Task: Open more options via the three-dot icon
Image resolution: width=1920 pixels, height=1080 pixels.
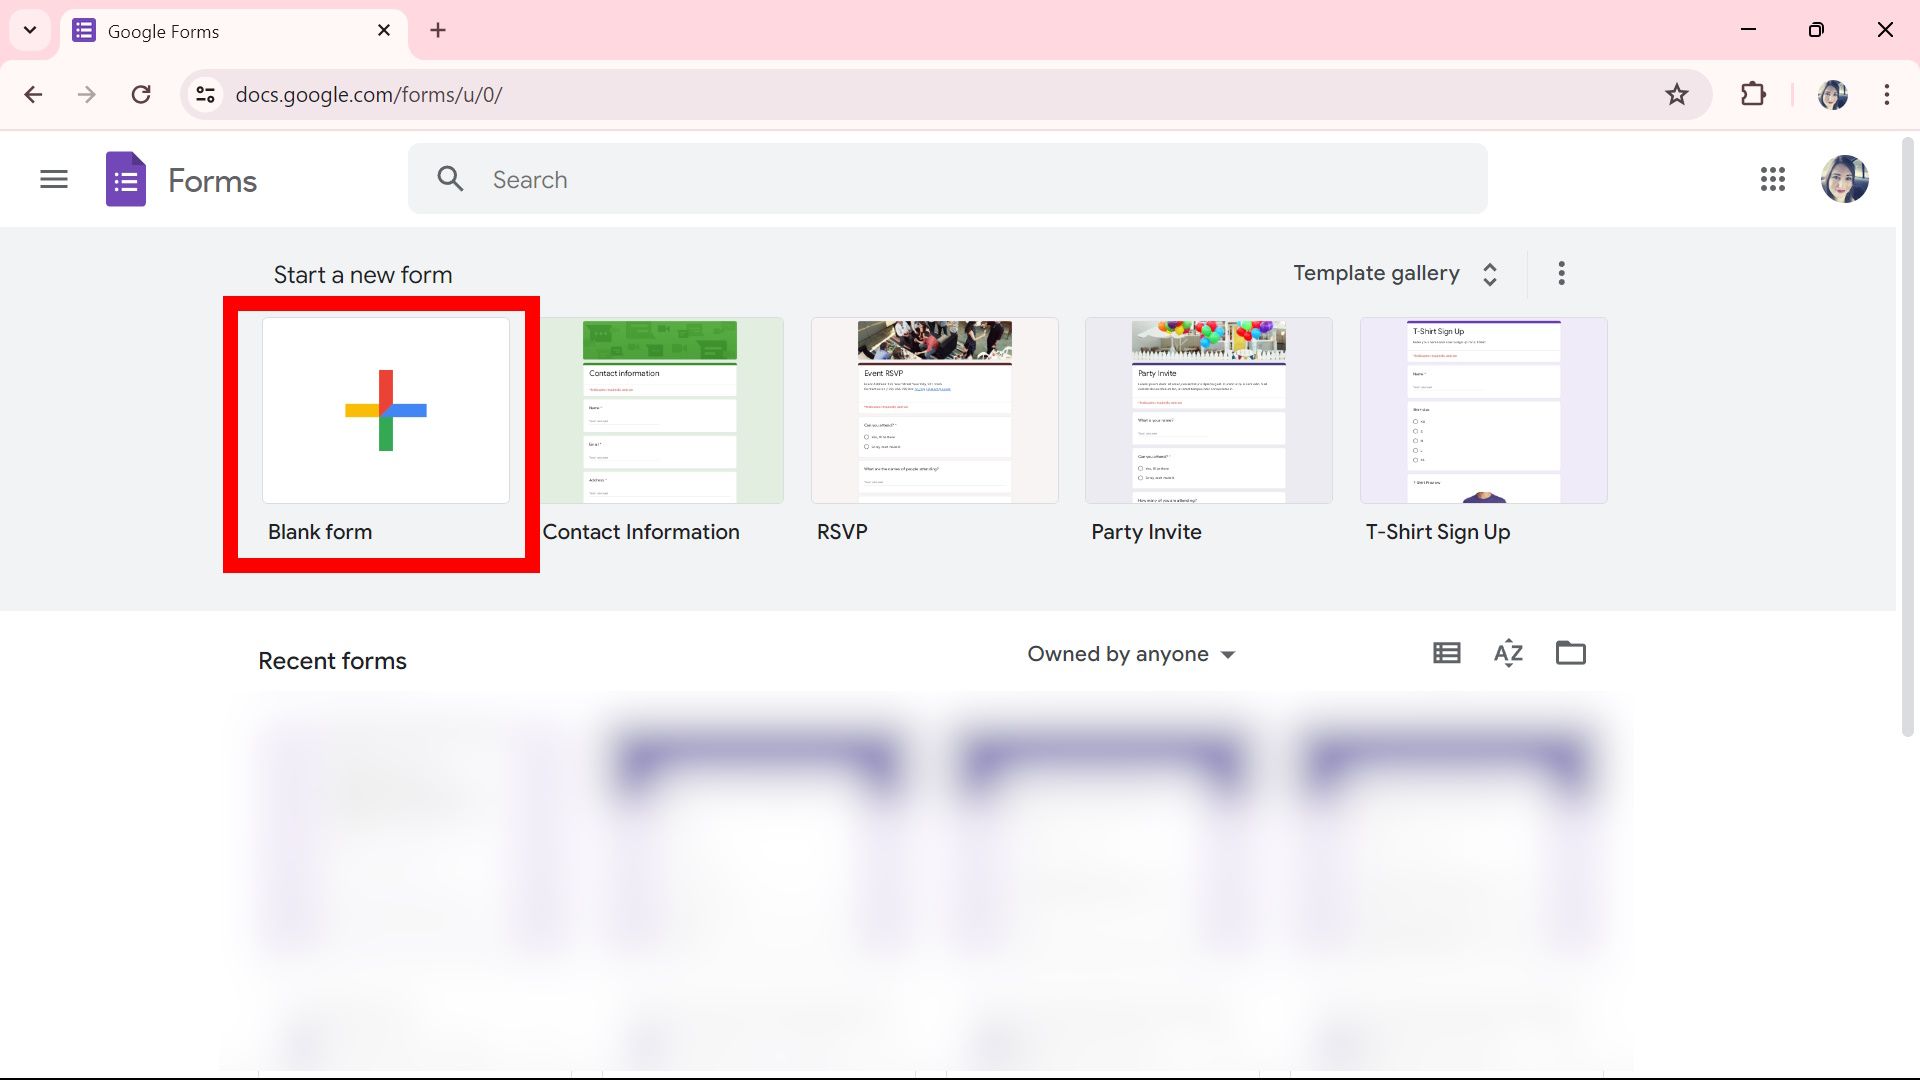Action: 1561,273
